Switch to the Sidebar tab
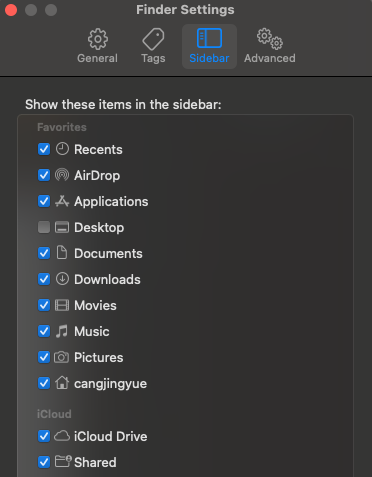 coord(209,46)
